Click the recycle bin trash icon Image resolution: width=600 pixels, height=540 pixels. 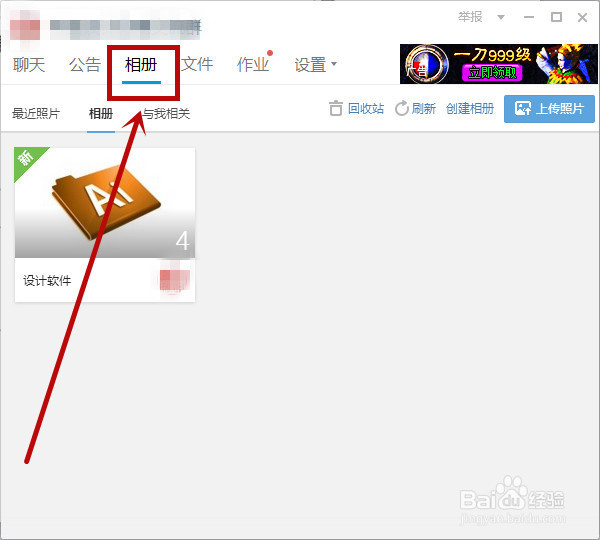coord(336,108)
